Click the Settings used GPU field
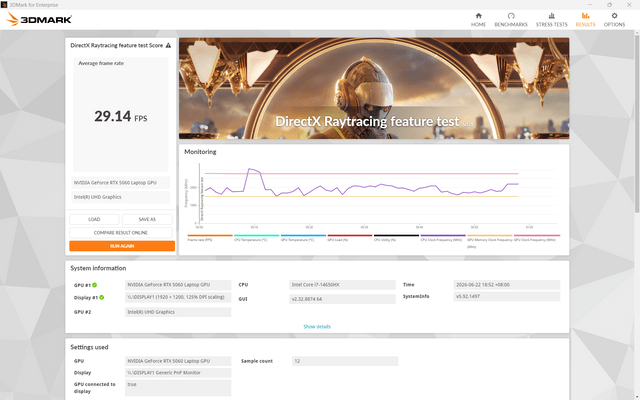This screenshot has width=640, height=400. click(178, 361)
